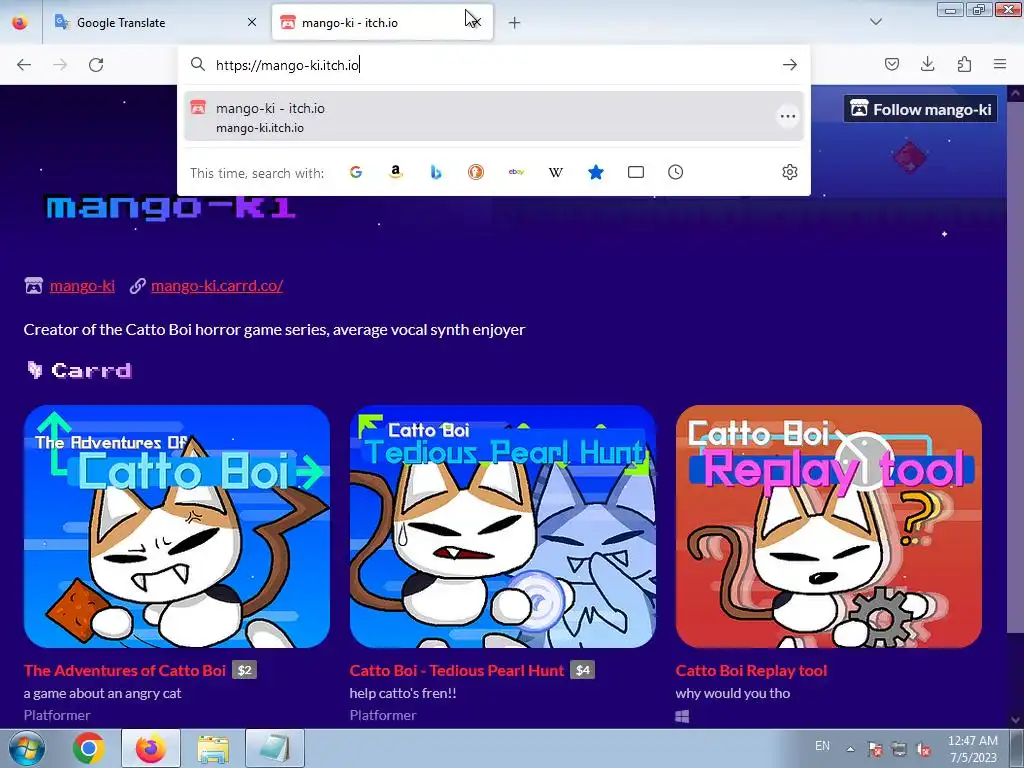Select the mango-ki - itch.io tab
1024x768 pixels.
pyautogui.click(x=382, y=22)
